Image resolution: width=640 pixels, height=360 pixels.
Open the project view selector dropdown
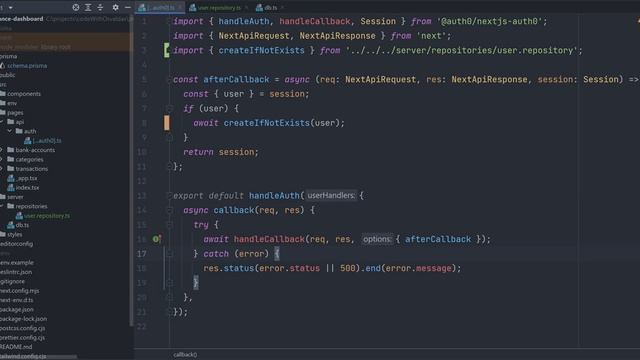pyautogui.click(x=10, y=7)
